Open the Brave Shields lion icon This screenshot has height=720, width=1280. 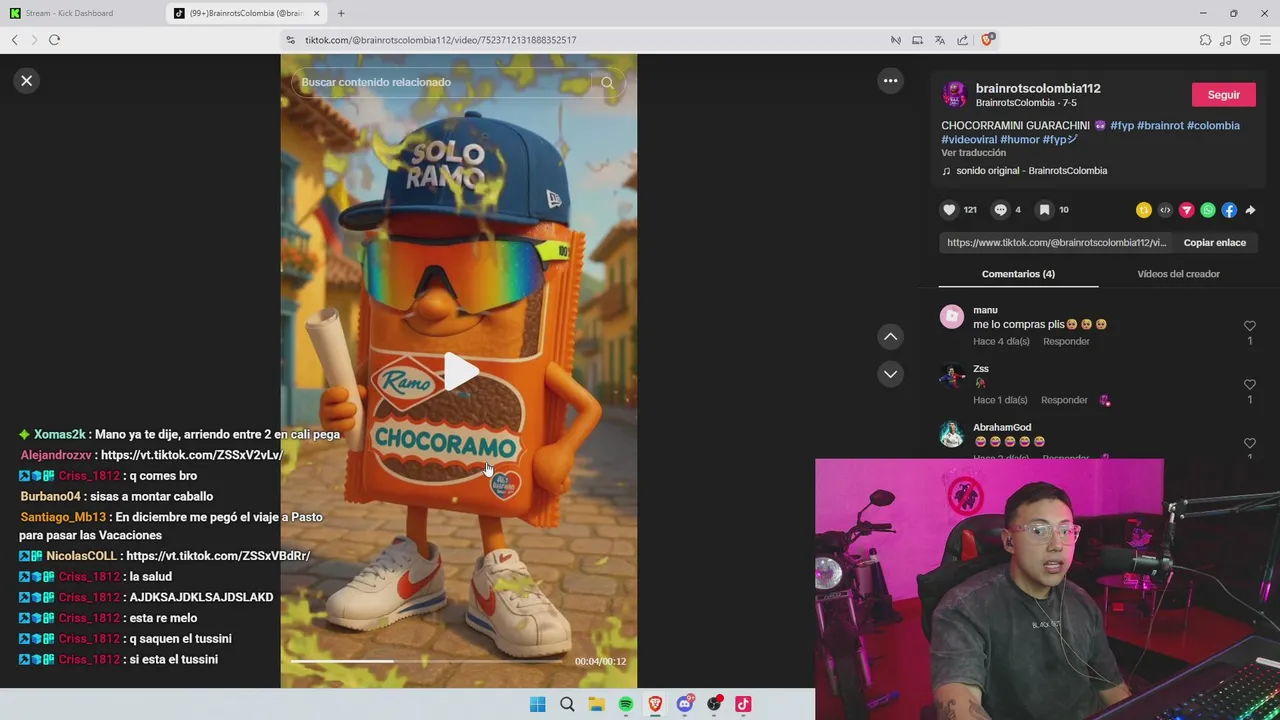987,40
